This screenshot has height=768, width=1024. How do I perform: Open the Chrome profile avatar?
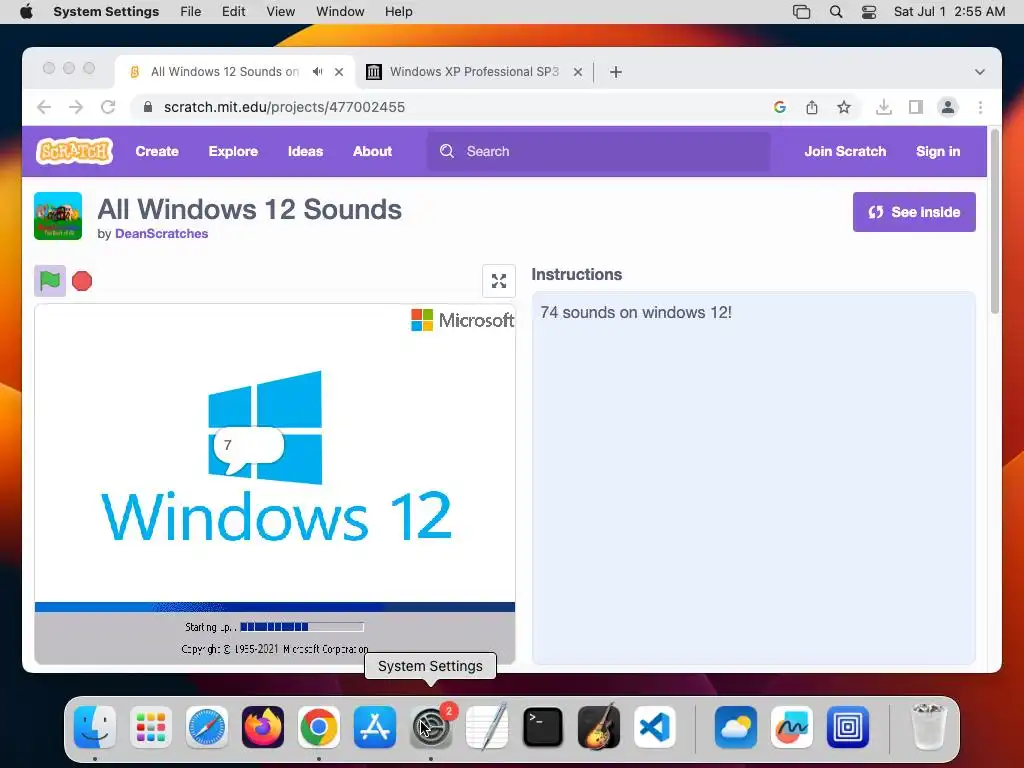click(x=948, y=107)
